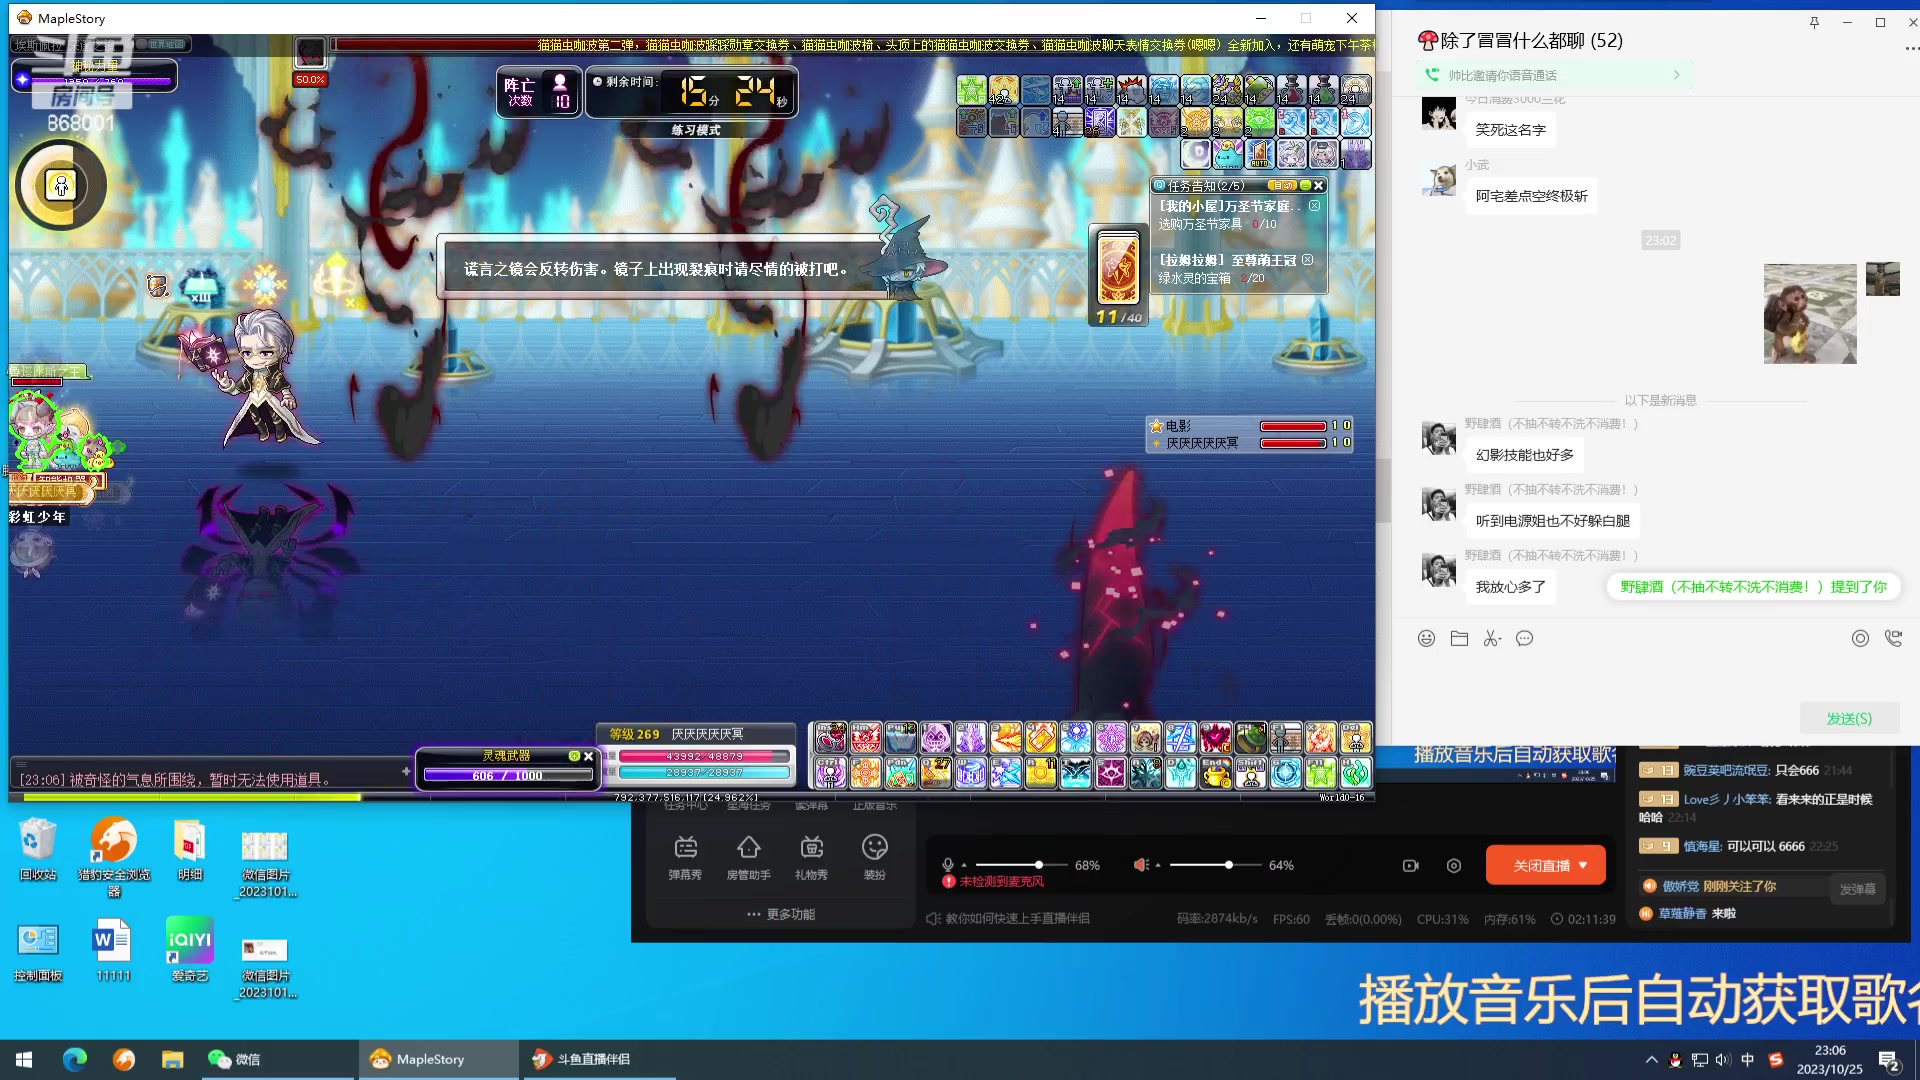Open 教你如何快速上手直播伴侣 tutorial link
Image resolution: width=1920 pixels, height=1080 pixels.
pos(1008,918)
